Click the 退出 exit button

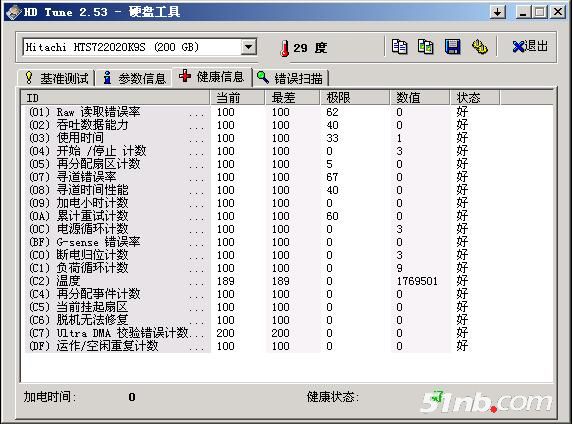pos(530,47)
